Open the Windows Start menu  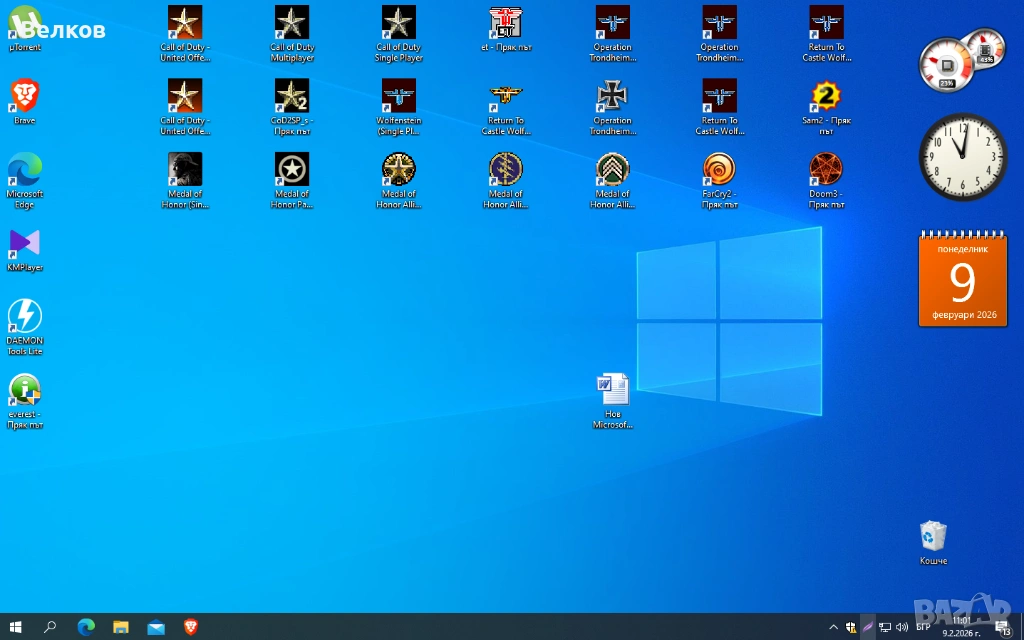(16, 627)
